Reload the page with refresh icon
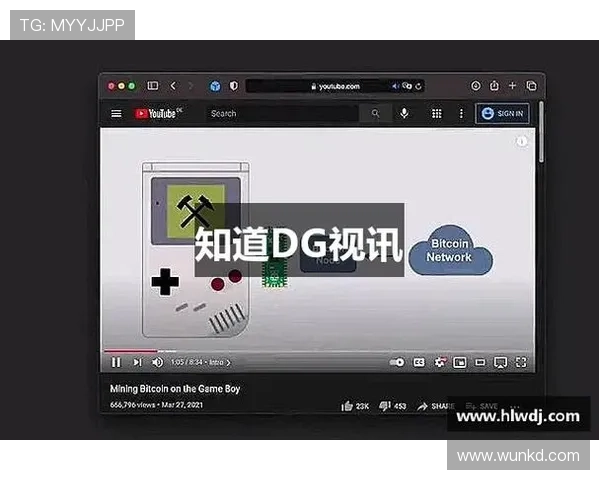Image resolution: width=600 pixels, height=480 pixels. (419, 86)
